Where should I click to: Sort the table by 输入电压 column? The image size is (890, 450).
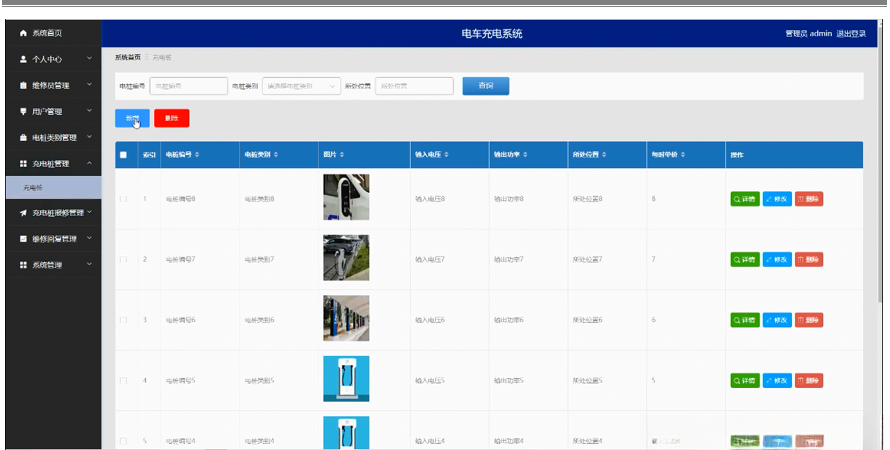pyautogui.click(x=447, y=154)
